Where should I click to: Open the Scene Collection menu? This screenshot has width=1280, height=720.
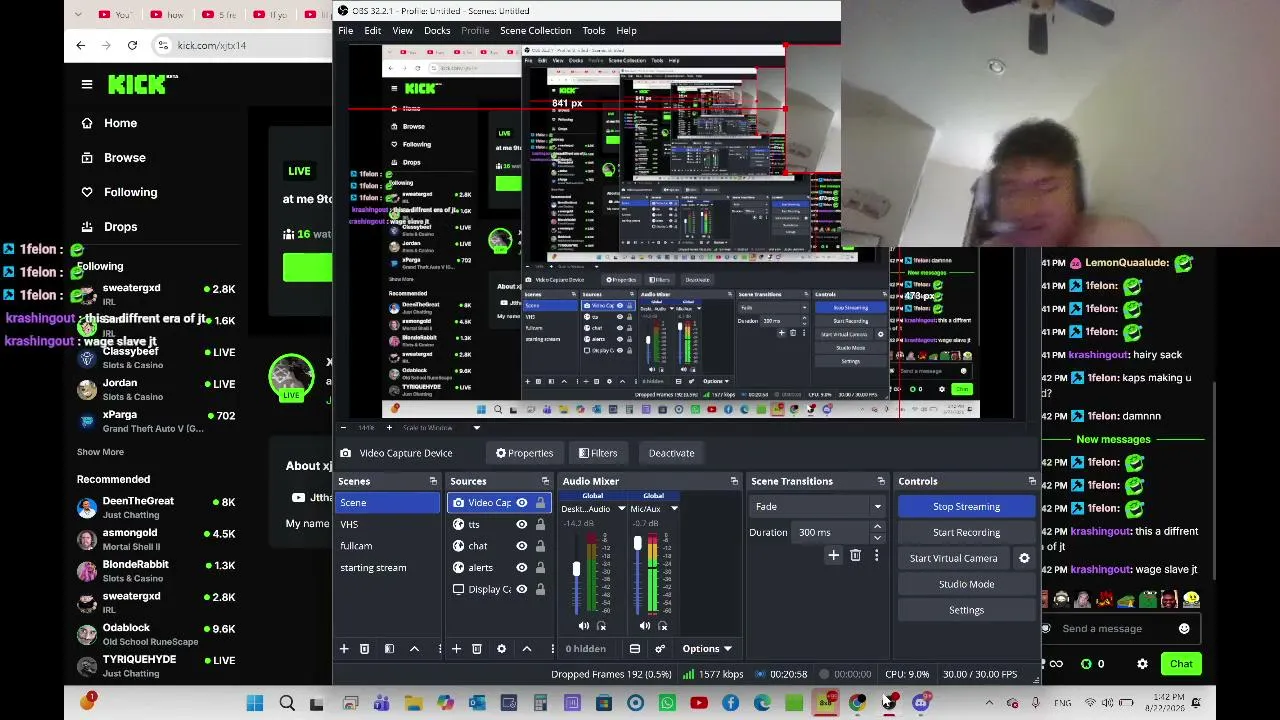tap(535, 31)
